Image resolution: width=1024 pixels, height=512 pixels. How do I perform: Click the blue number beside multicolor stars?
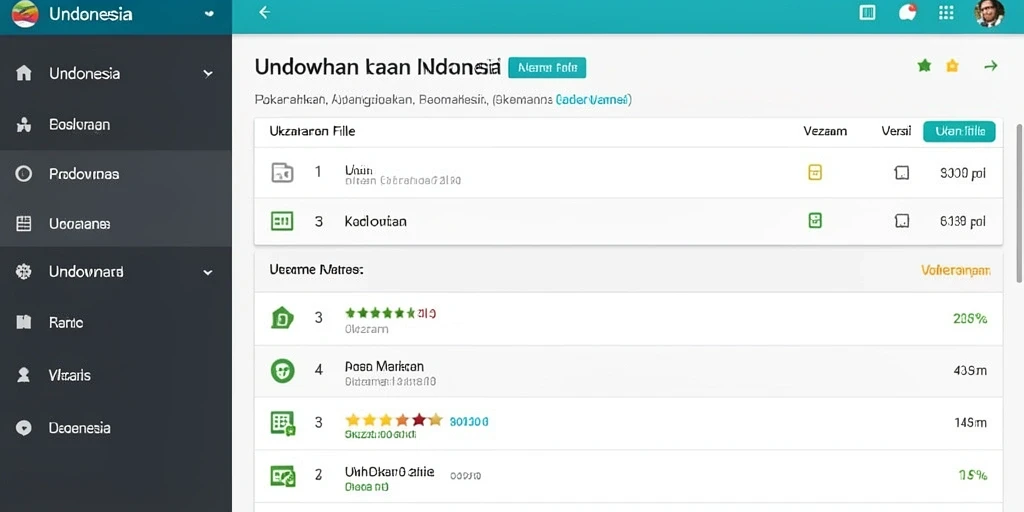click(469, 422)
